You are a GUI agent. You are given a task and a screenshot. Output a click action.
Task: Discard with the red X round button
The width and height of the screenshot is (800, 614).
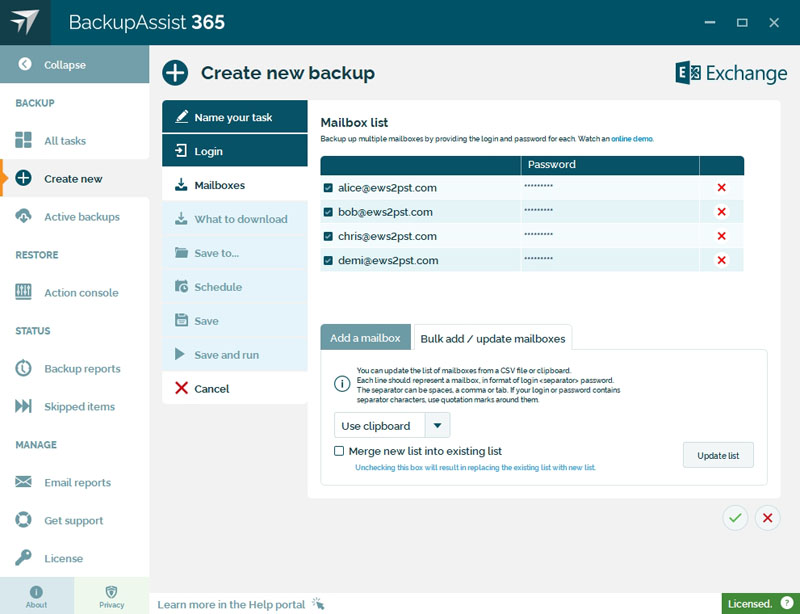(767, 518)
